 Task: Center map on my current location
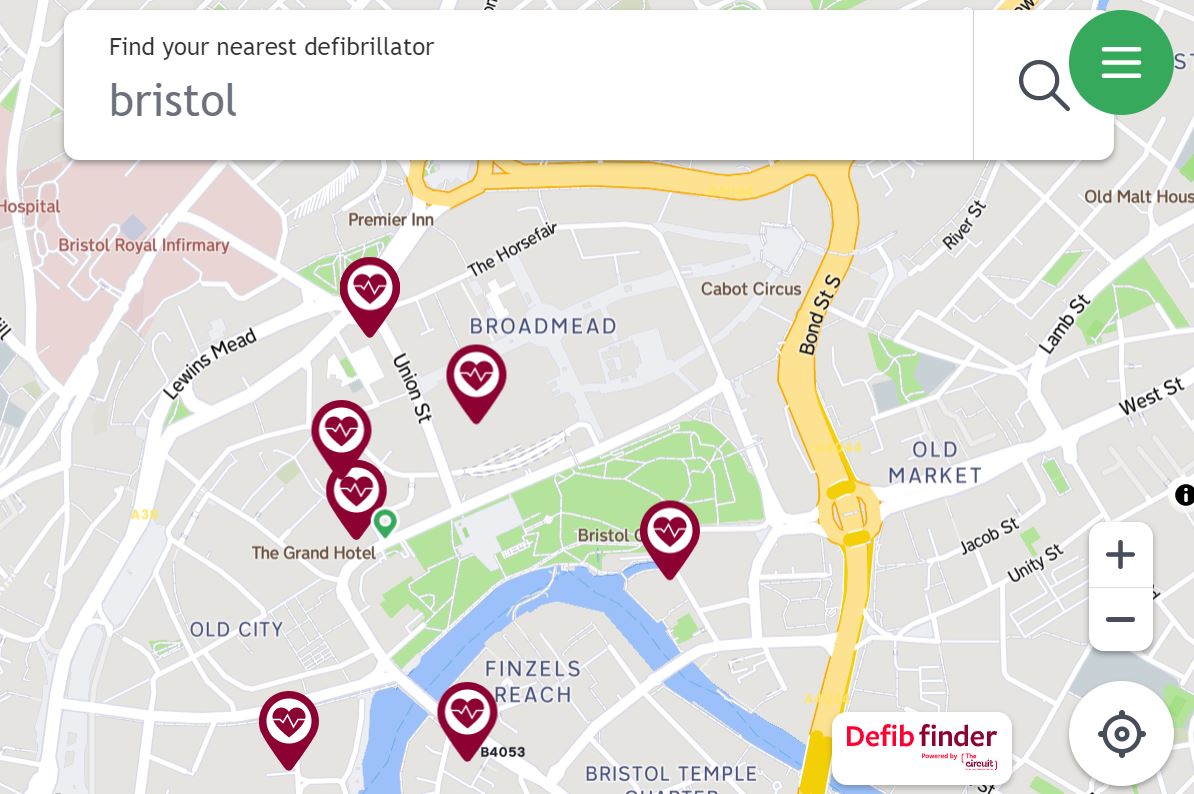coord(1121,734)
